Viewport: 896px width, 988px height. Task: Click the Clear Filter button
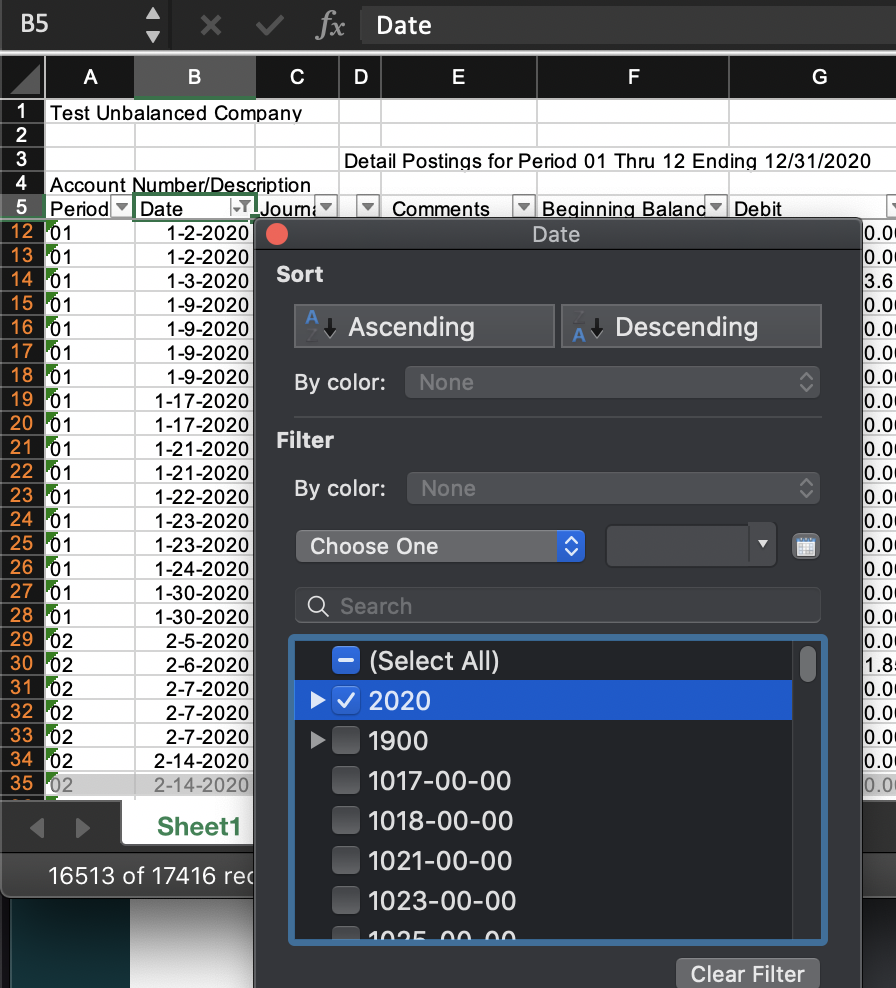point(747,974)
